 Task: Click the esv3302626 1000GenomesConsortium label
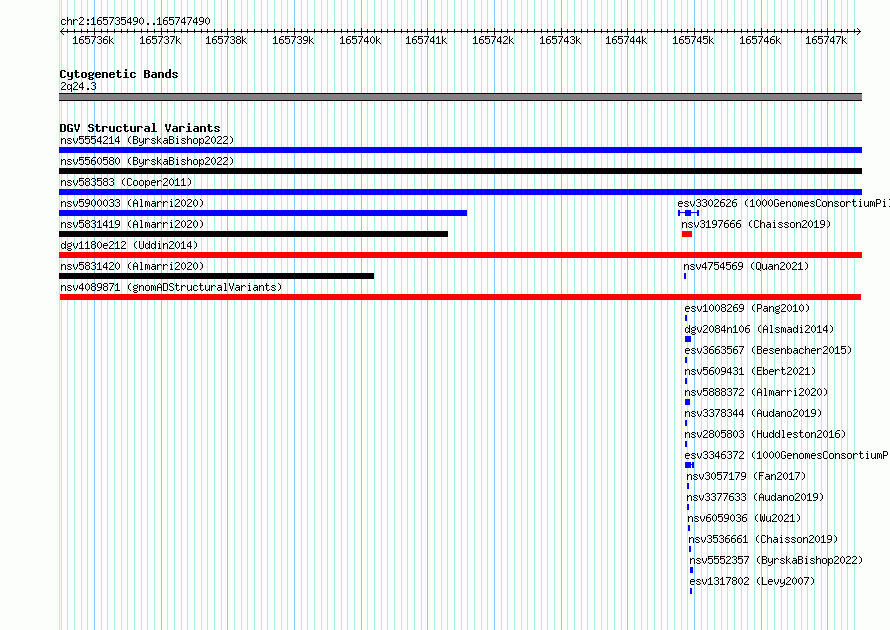pos(783,203)
